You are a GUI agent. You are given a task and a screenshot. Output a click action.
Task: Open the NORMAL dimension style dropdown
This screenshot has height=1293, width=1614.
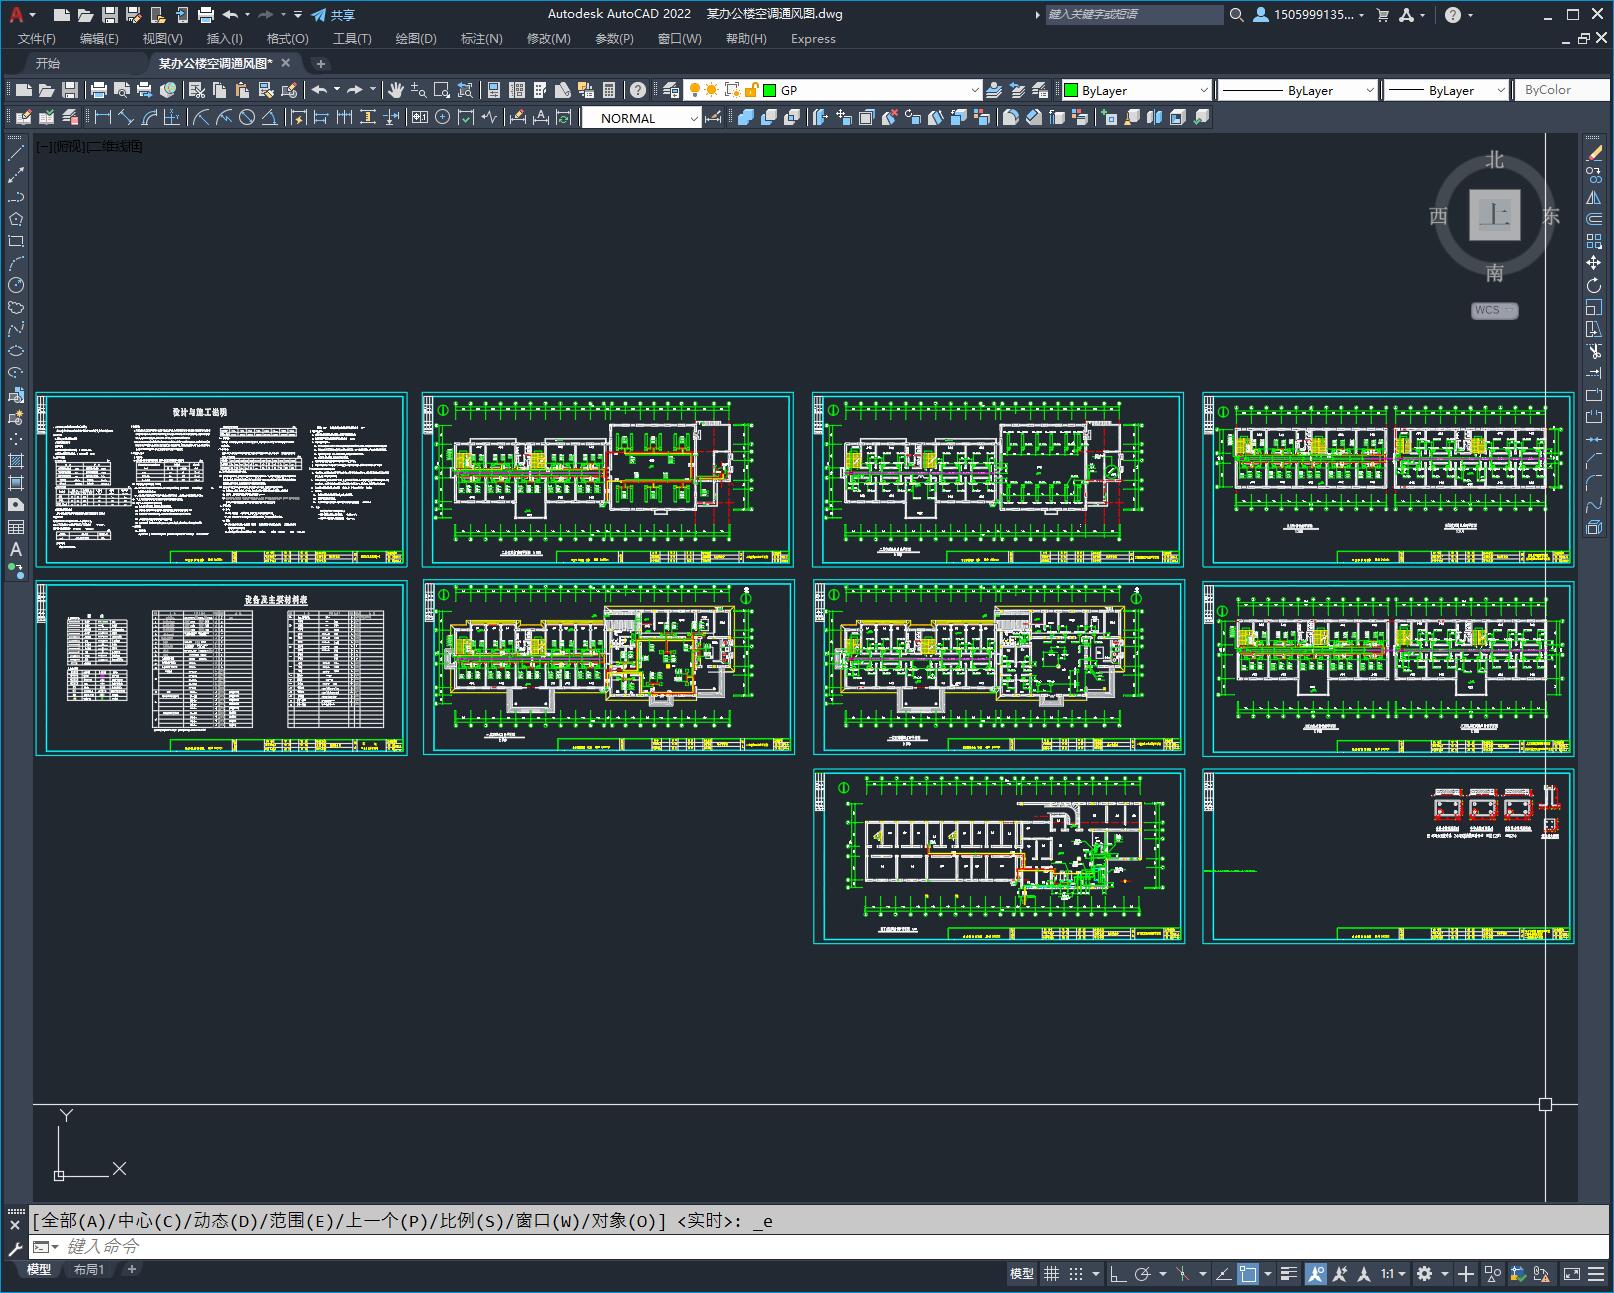coord(642,118)
